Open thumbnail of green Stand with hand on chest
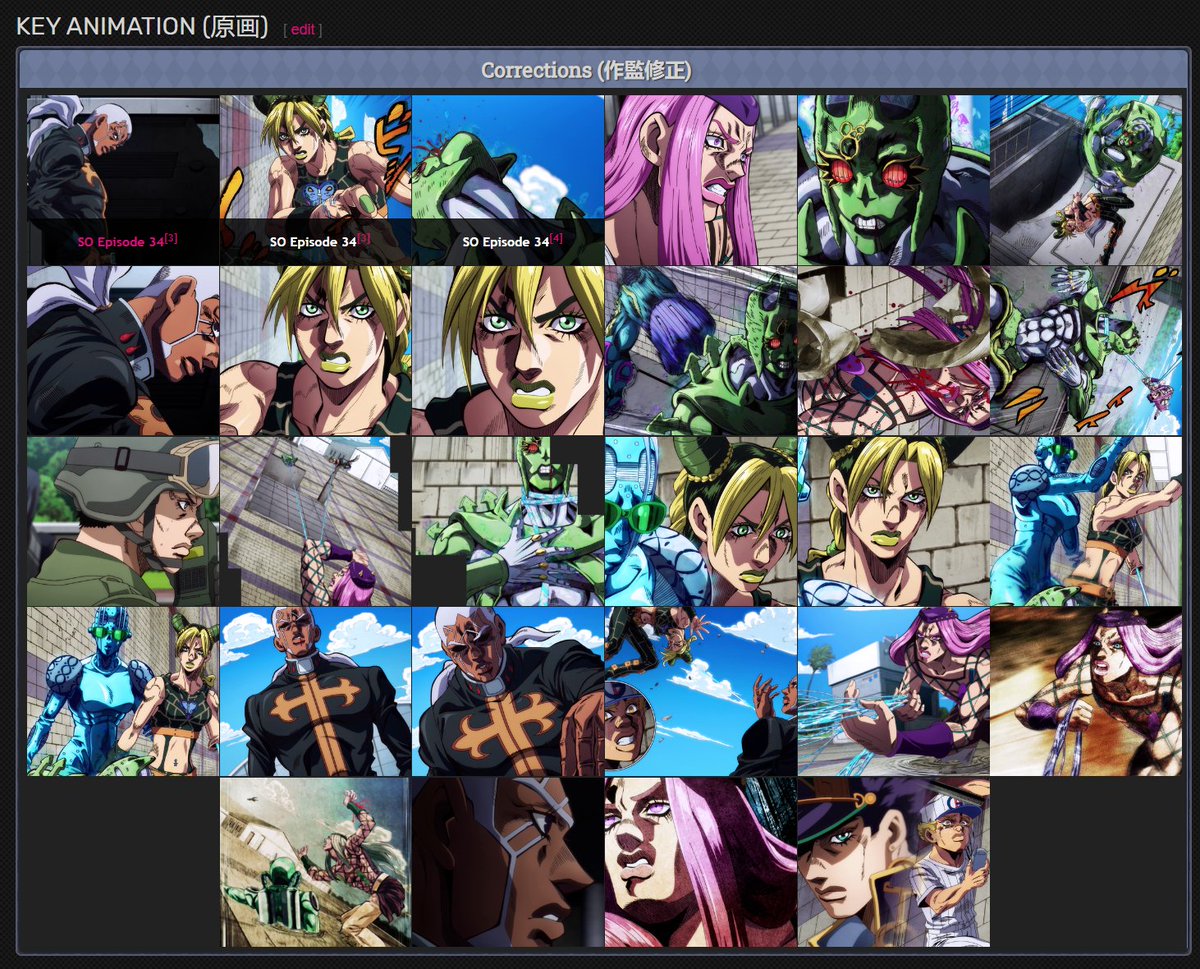The image size is (1200, 969). point(508,521)
